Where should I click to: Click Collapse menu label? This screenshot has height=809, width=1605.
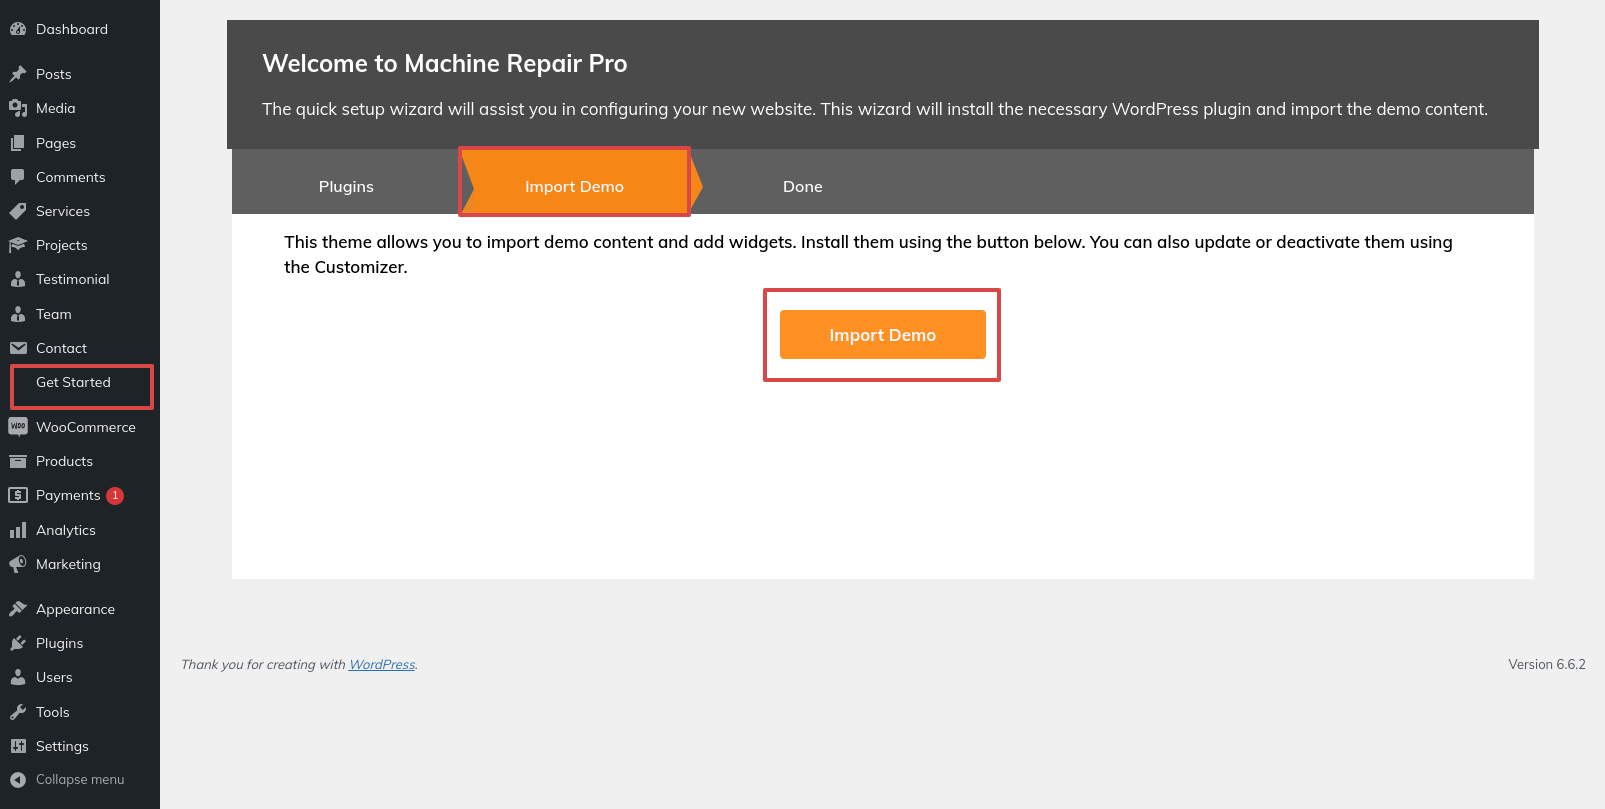80,780
